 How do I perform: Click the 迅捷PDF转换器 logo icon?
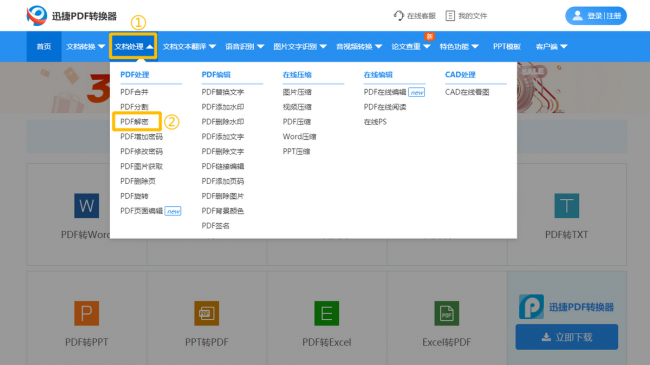(37, 16)
